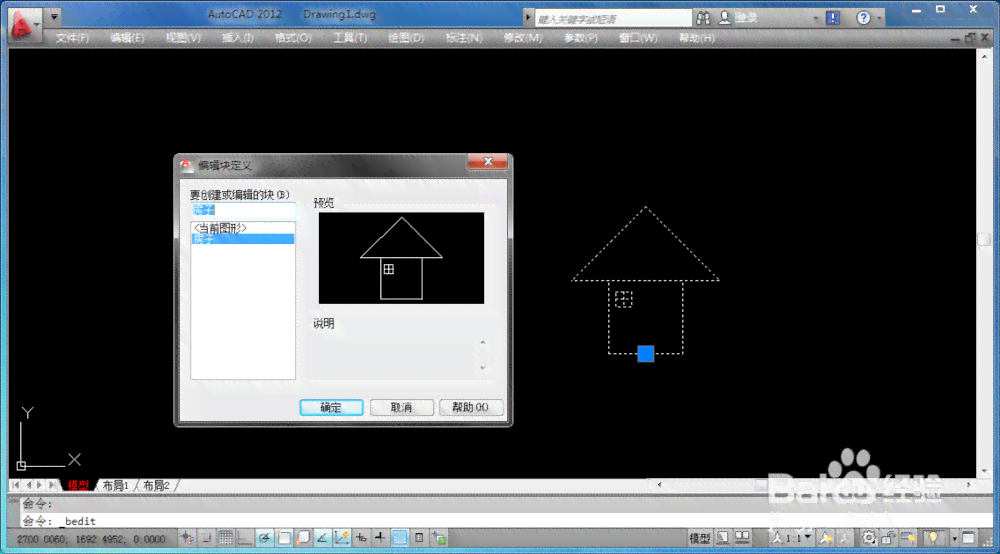This screenshot has width=1000, height=554.
Task: Toggle Polar Tracking in status bar
Action: pos(264,538)
